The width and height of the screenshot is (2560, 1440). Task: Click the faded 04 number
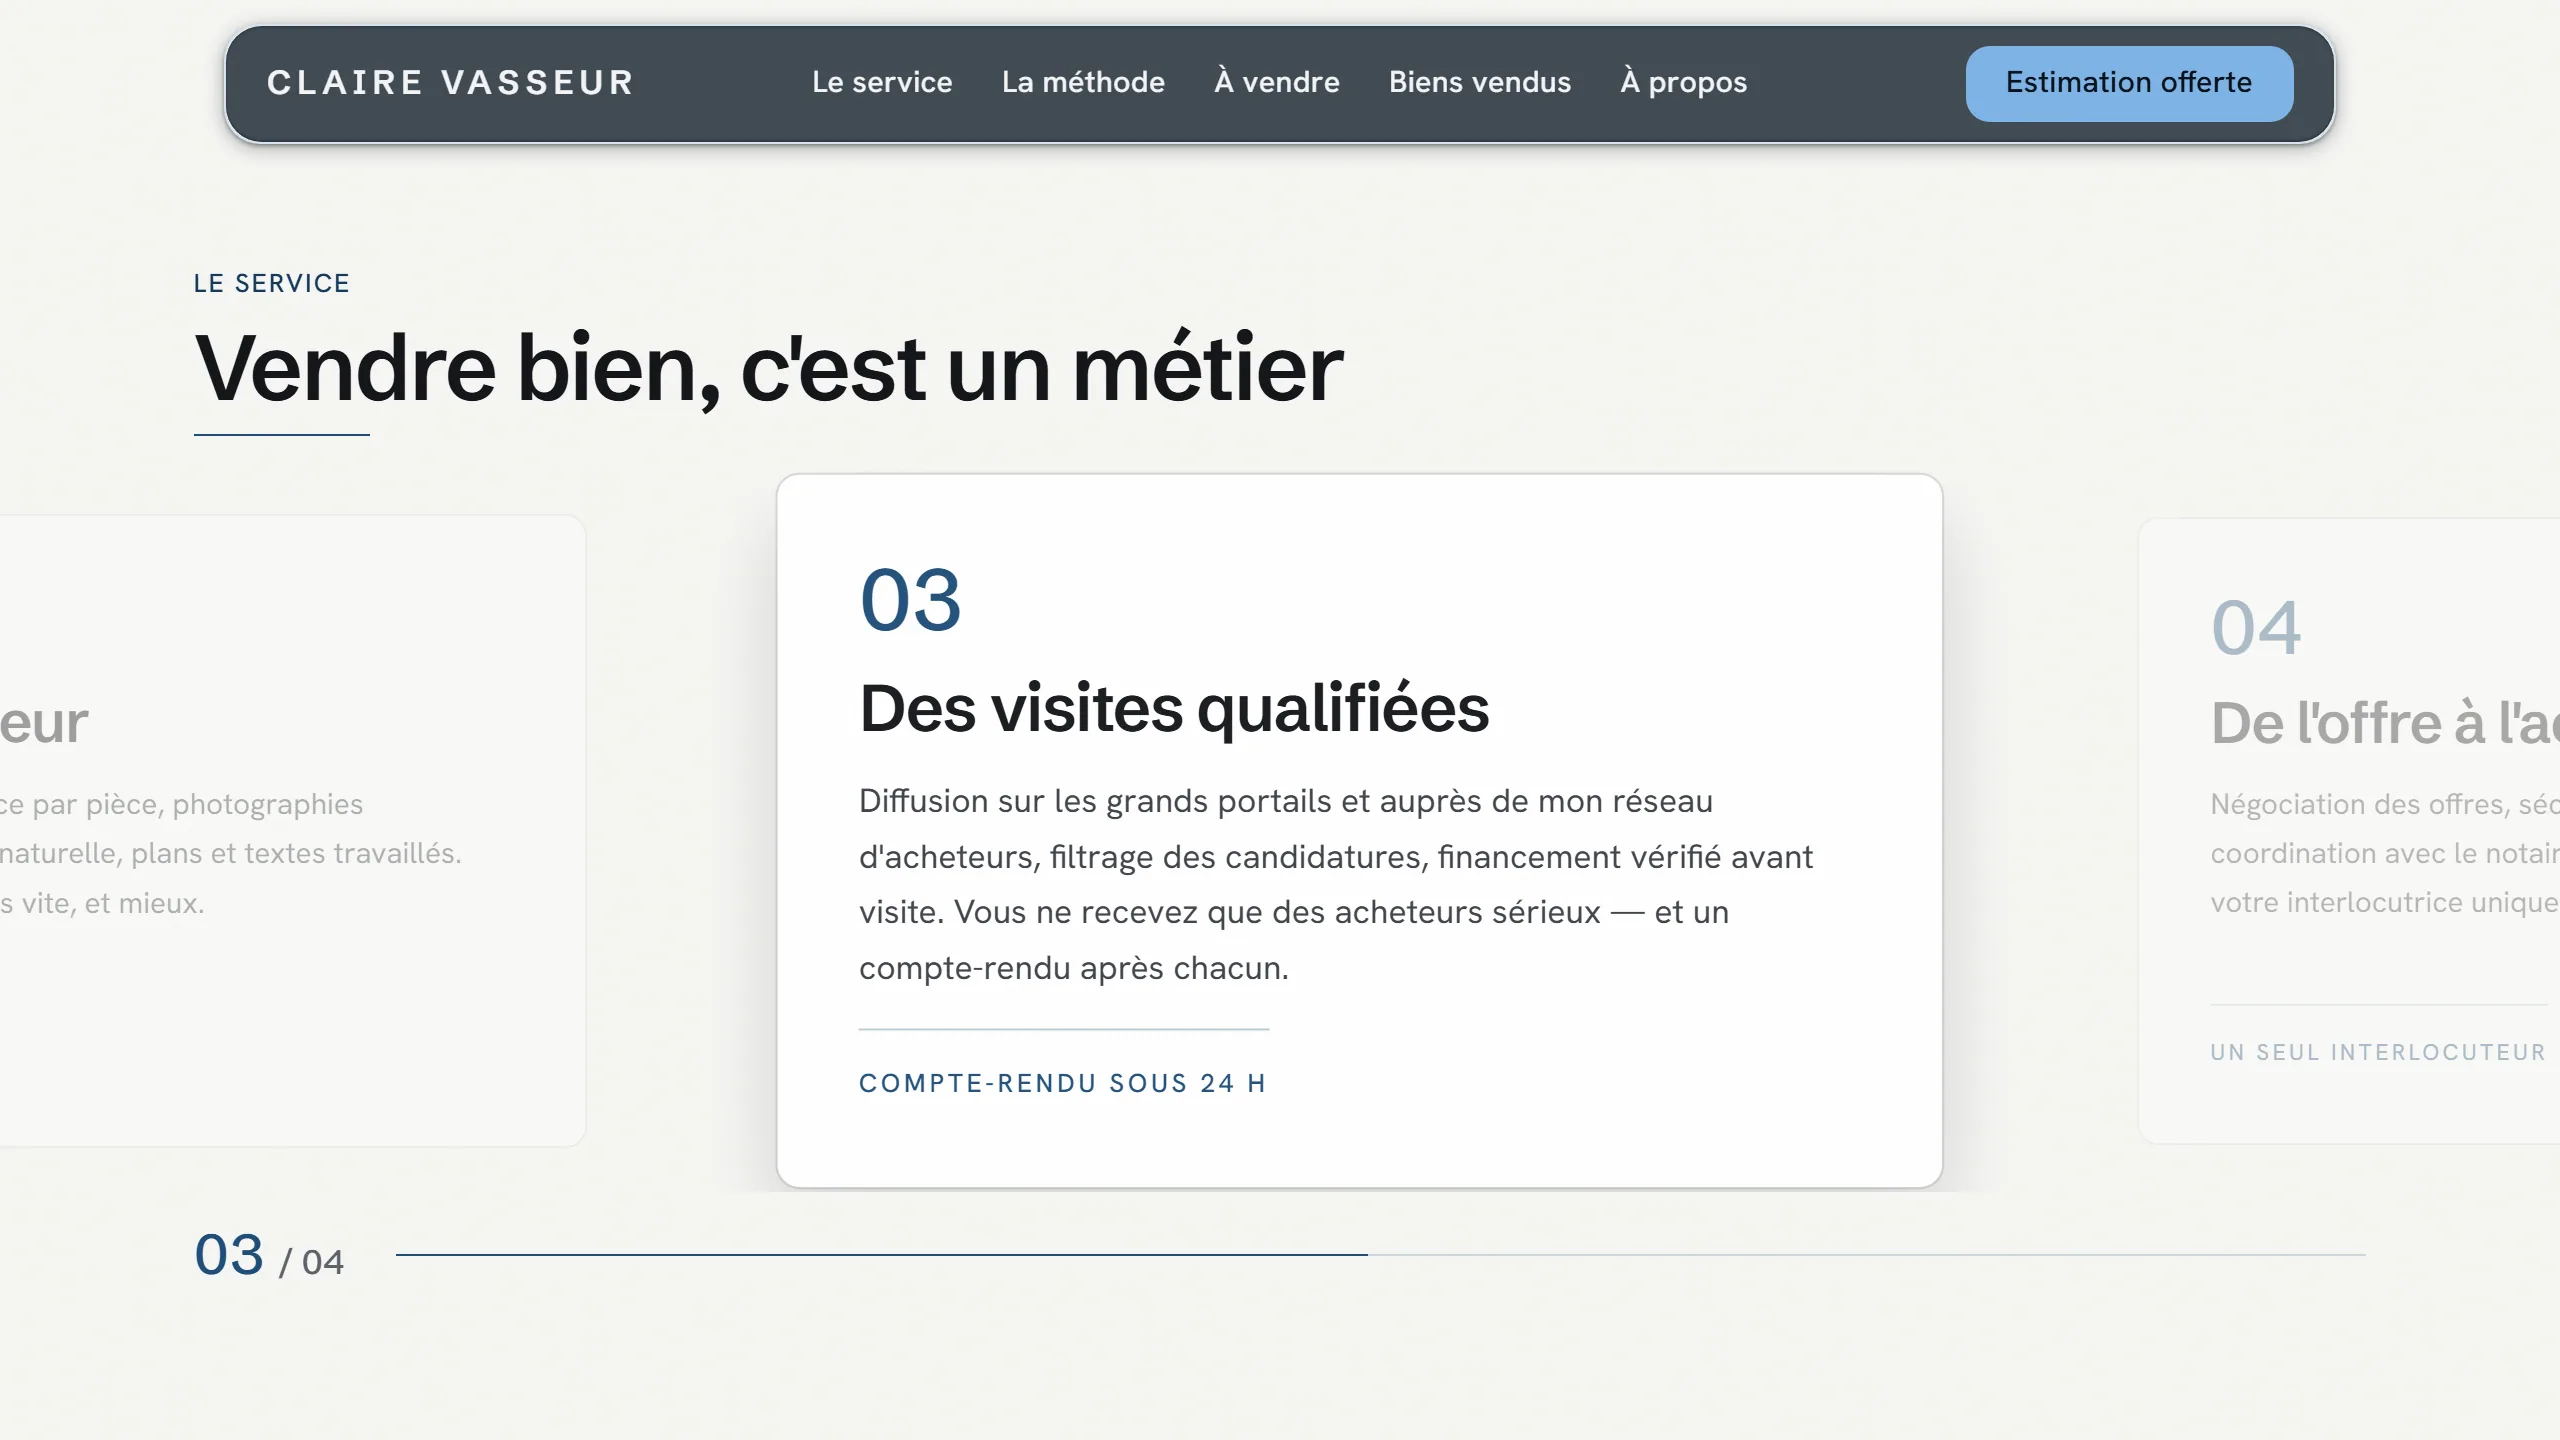click(x=2256, y=628)
